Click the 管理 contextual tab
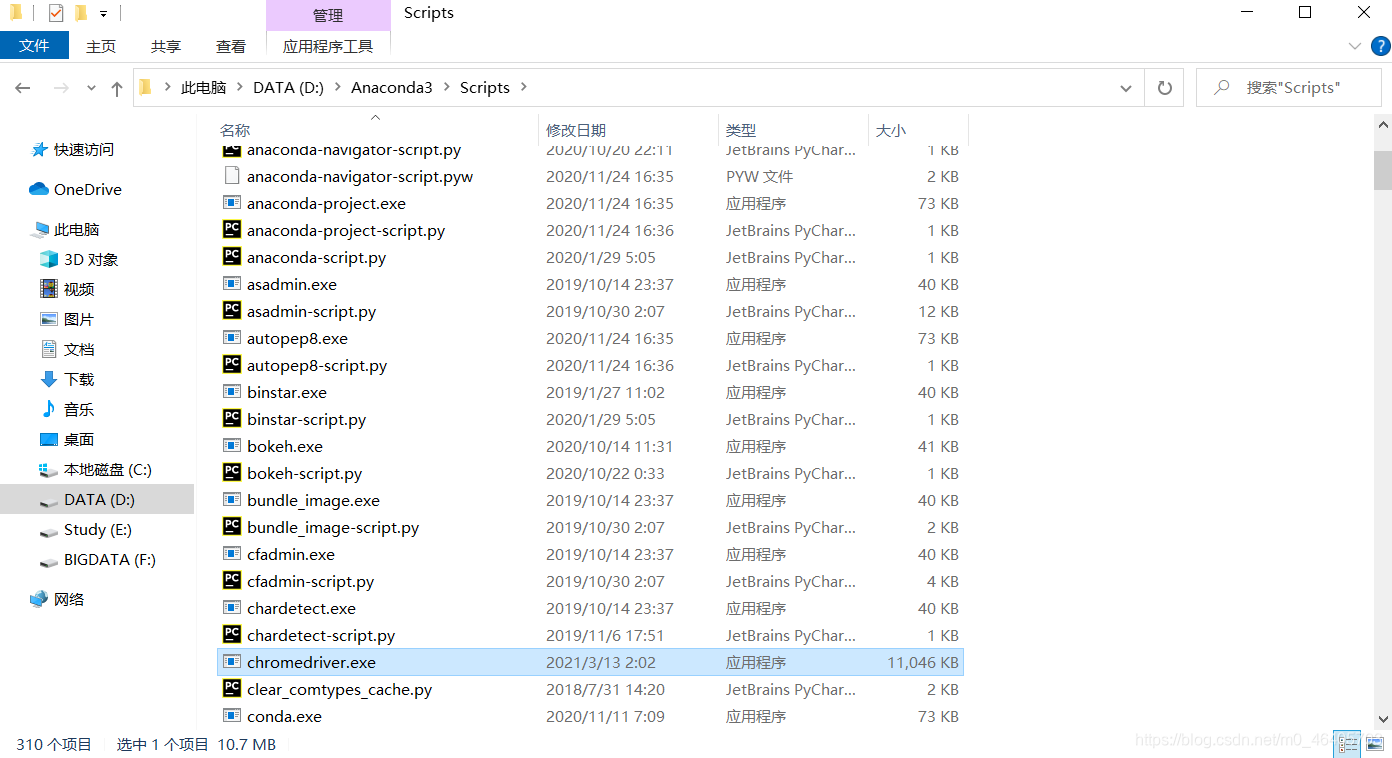Screen dimensions: 1392x758 328,15
